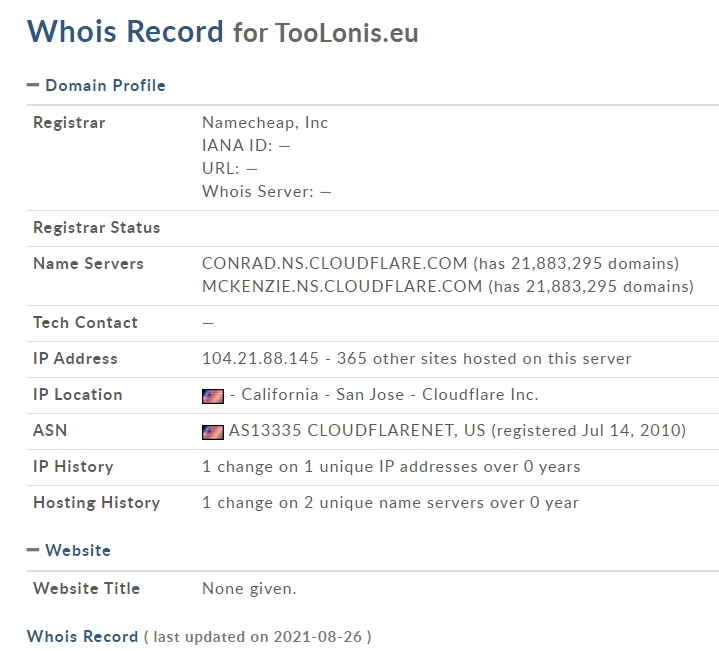Screen dimensions: 719x651
Task: Click the Website Title label
Action: click(86, 588)
